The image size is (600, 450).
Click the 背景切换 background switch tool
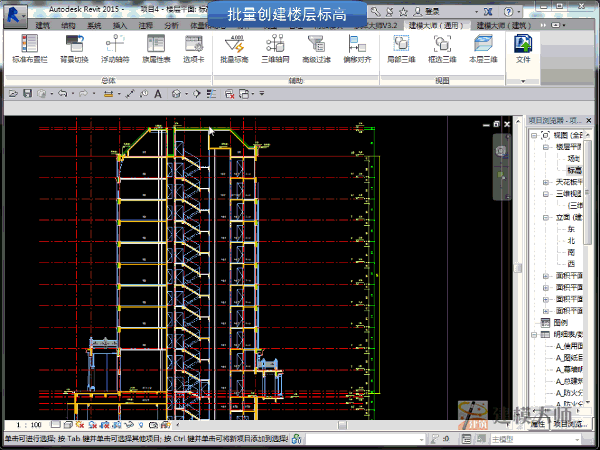point(74,49)
